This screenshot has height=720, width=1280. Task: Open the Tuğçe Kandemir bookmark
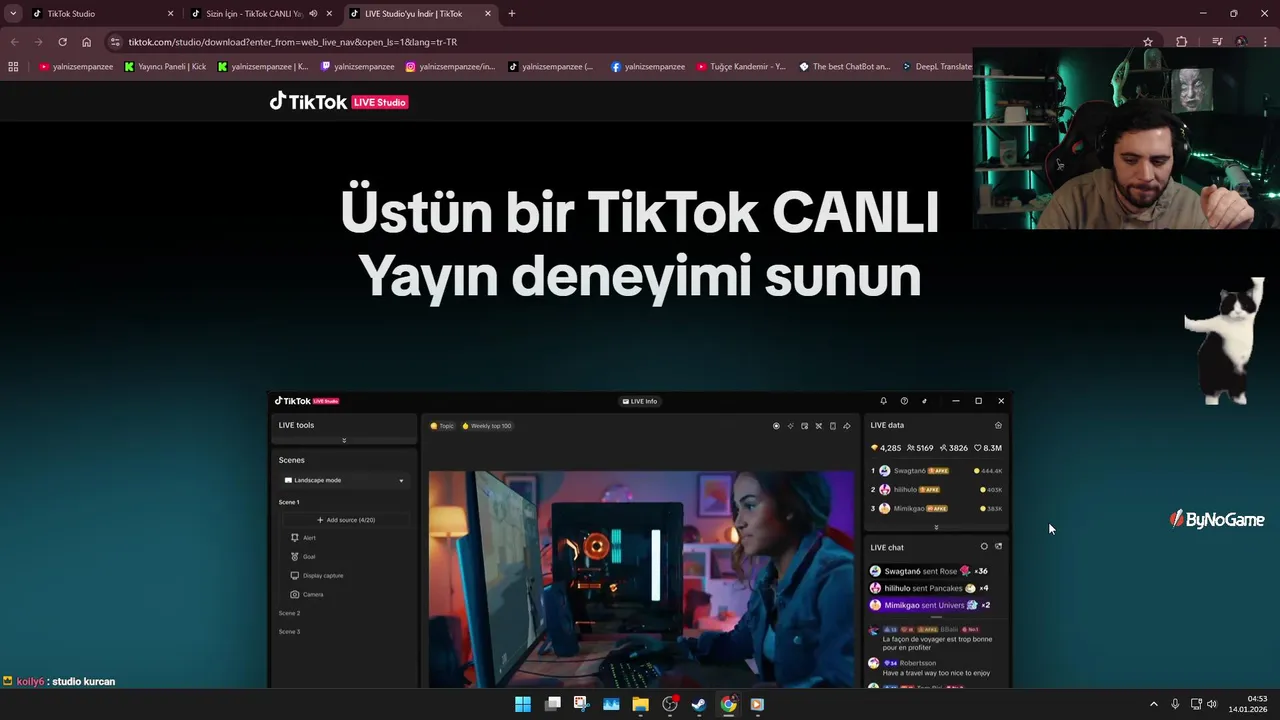741,67
